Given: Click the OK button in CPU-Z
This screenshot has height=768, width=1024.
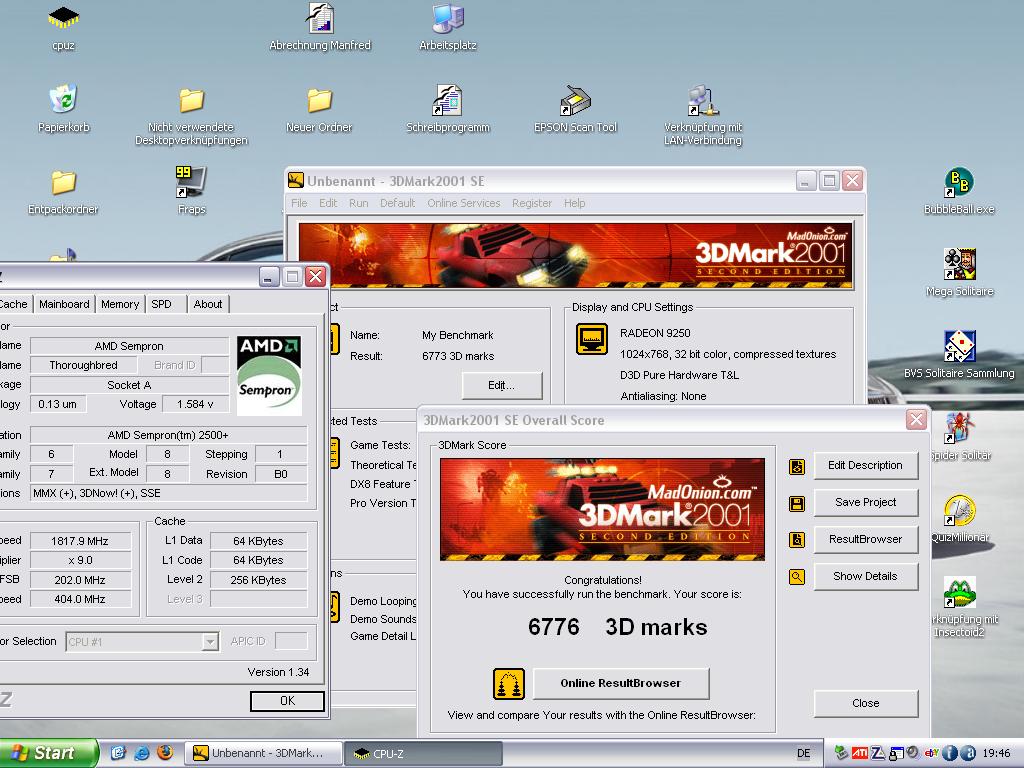Looking at the screenshot, I should coord(287,701).
